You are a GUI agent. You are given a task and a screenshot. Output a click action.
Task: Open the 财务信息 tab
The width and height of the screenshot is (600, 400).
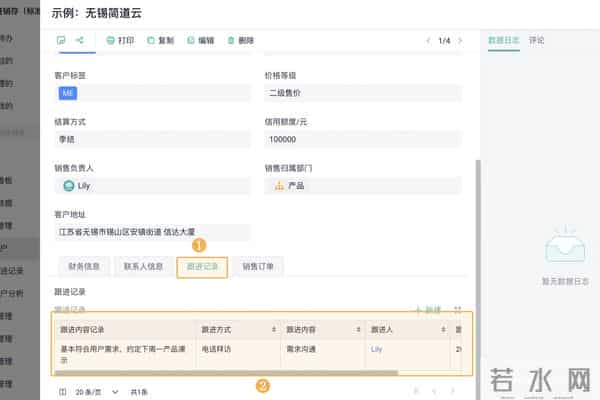pos(84,266)
